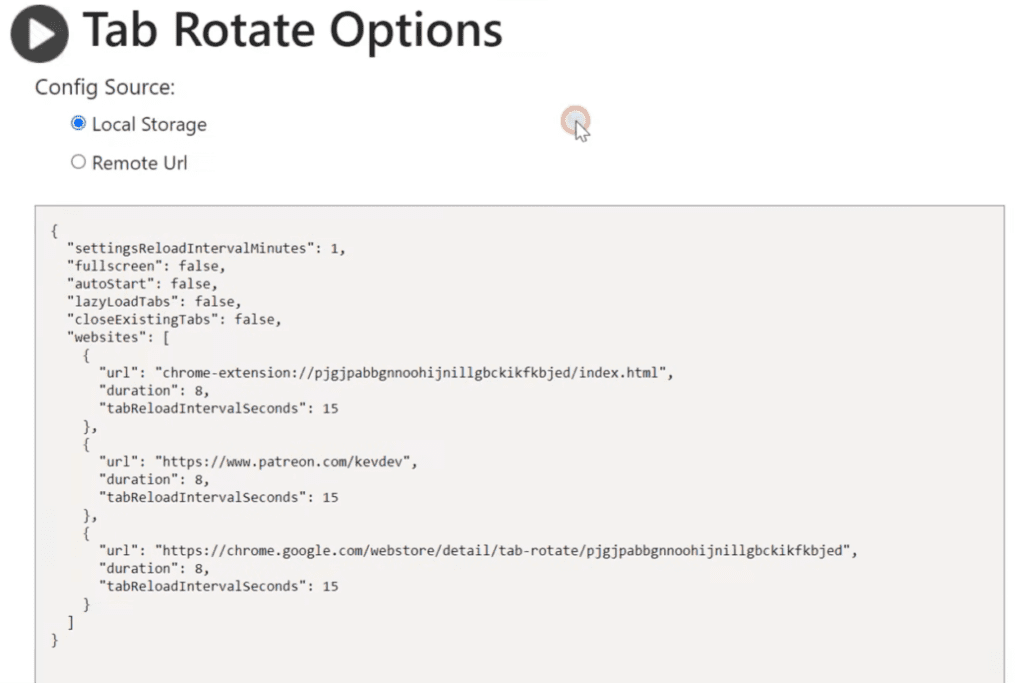The width and height of the screenshot is (1024, 683).
Task: Click the chrome-extension index.html url line
Action: coord(386,373)
